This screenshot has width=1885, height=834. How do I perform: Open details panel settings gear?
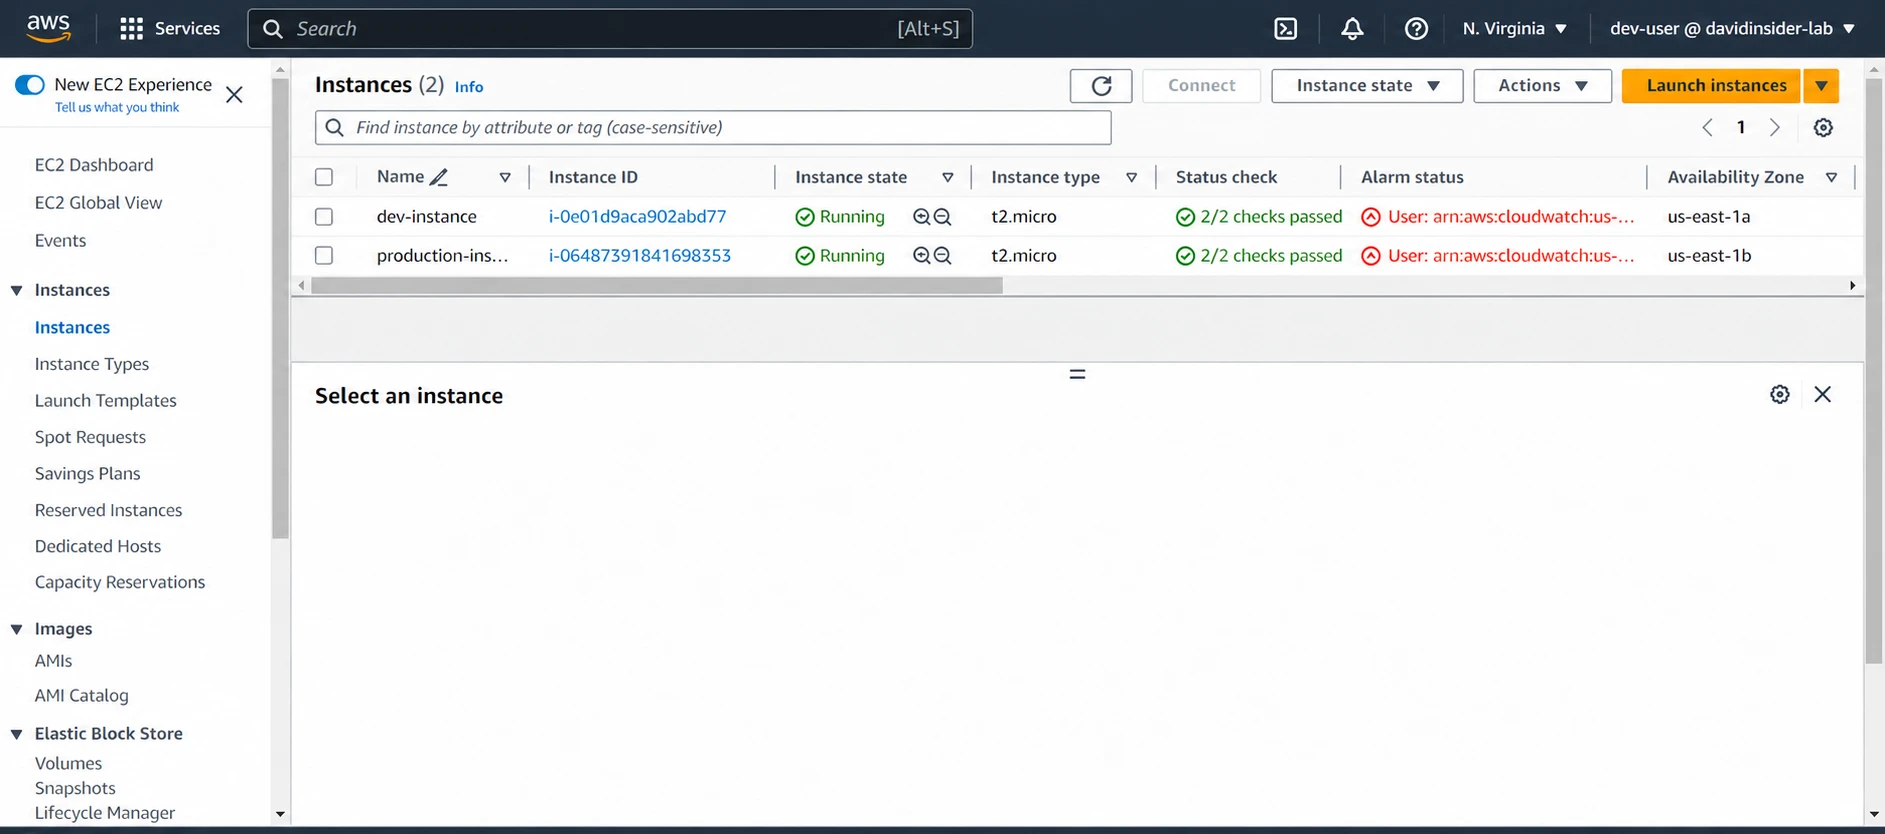coord(1780,394)
